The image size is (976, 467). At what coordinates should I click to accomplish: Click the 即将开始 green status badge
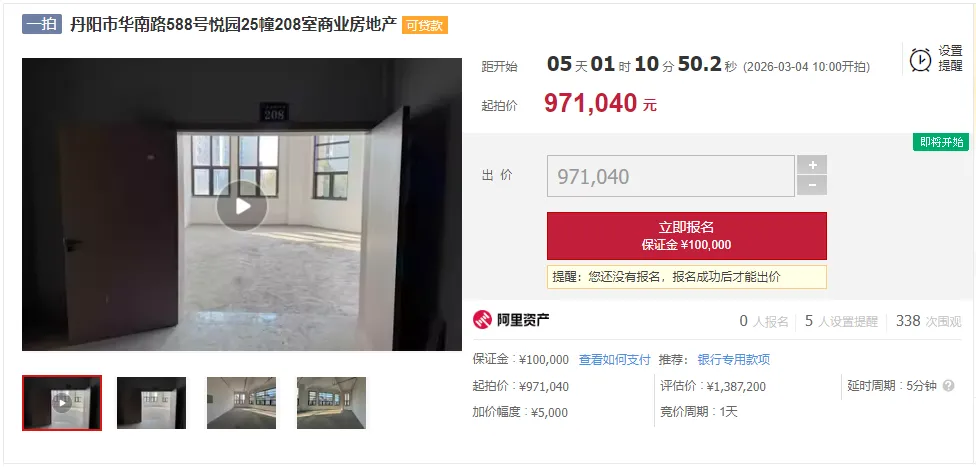(x=941, y=142)
